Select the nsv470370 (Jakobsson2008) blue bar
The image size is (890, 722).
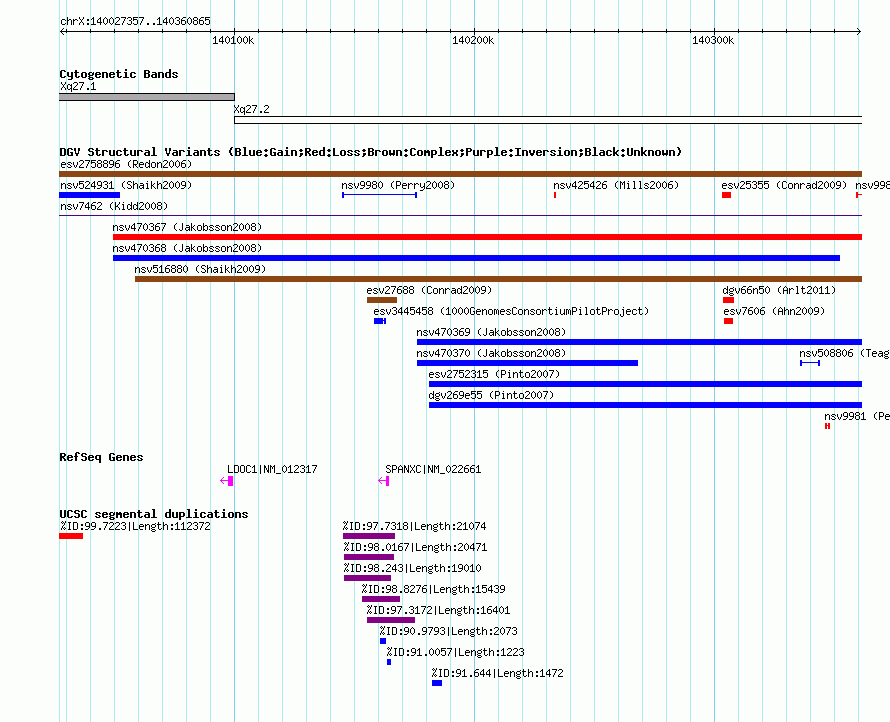[527, 363]
